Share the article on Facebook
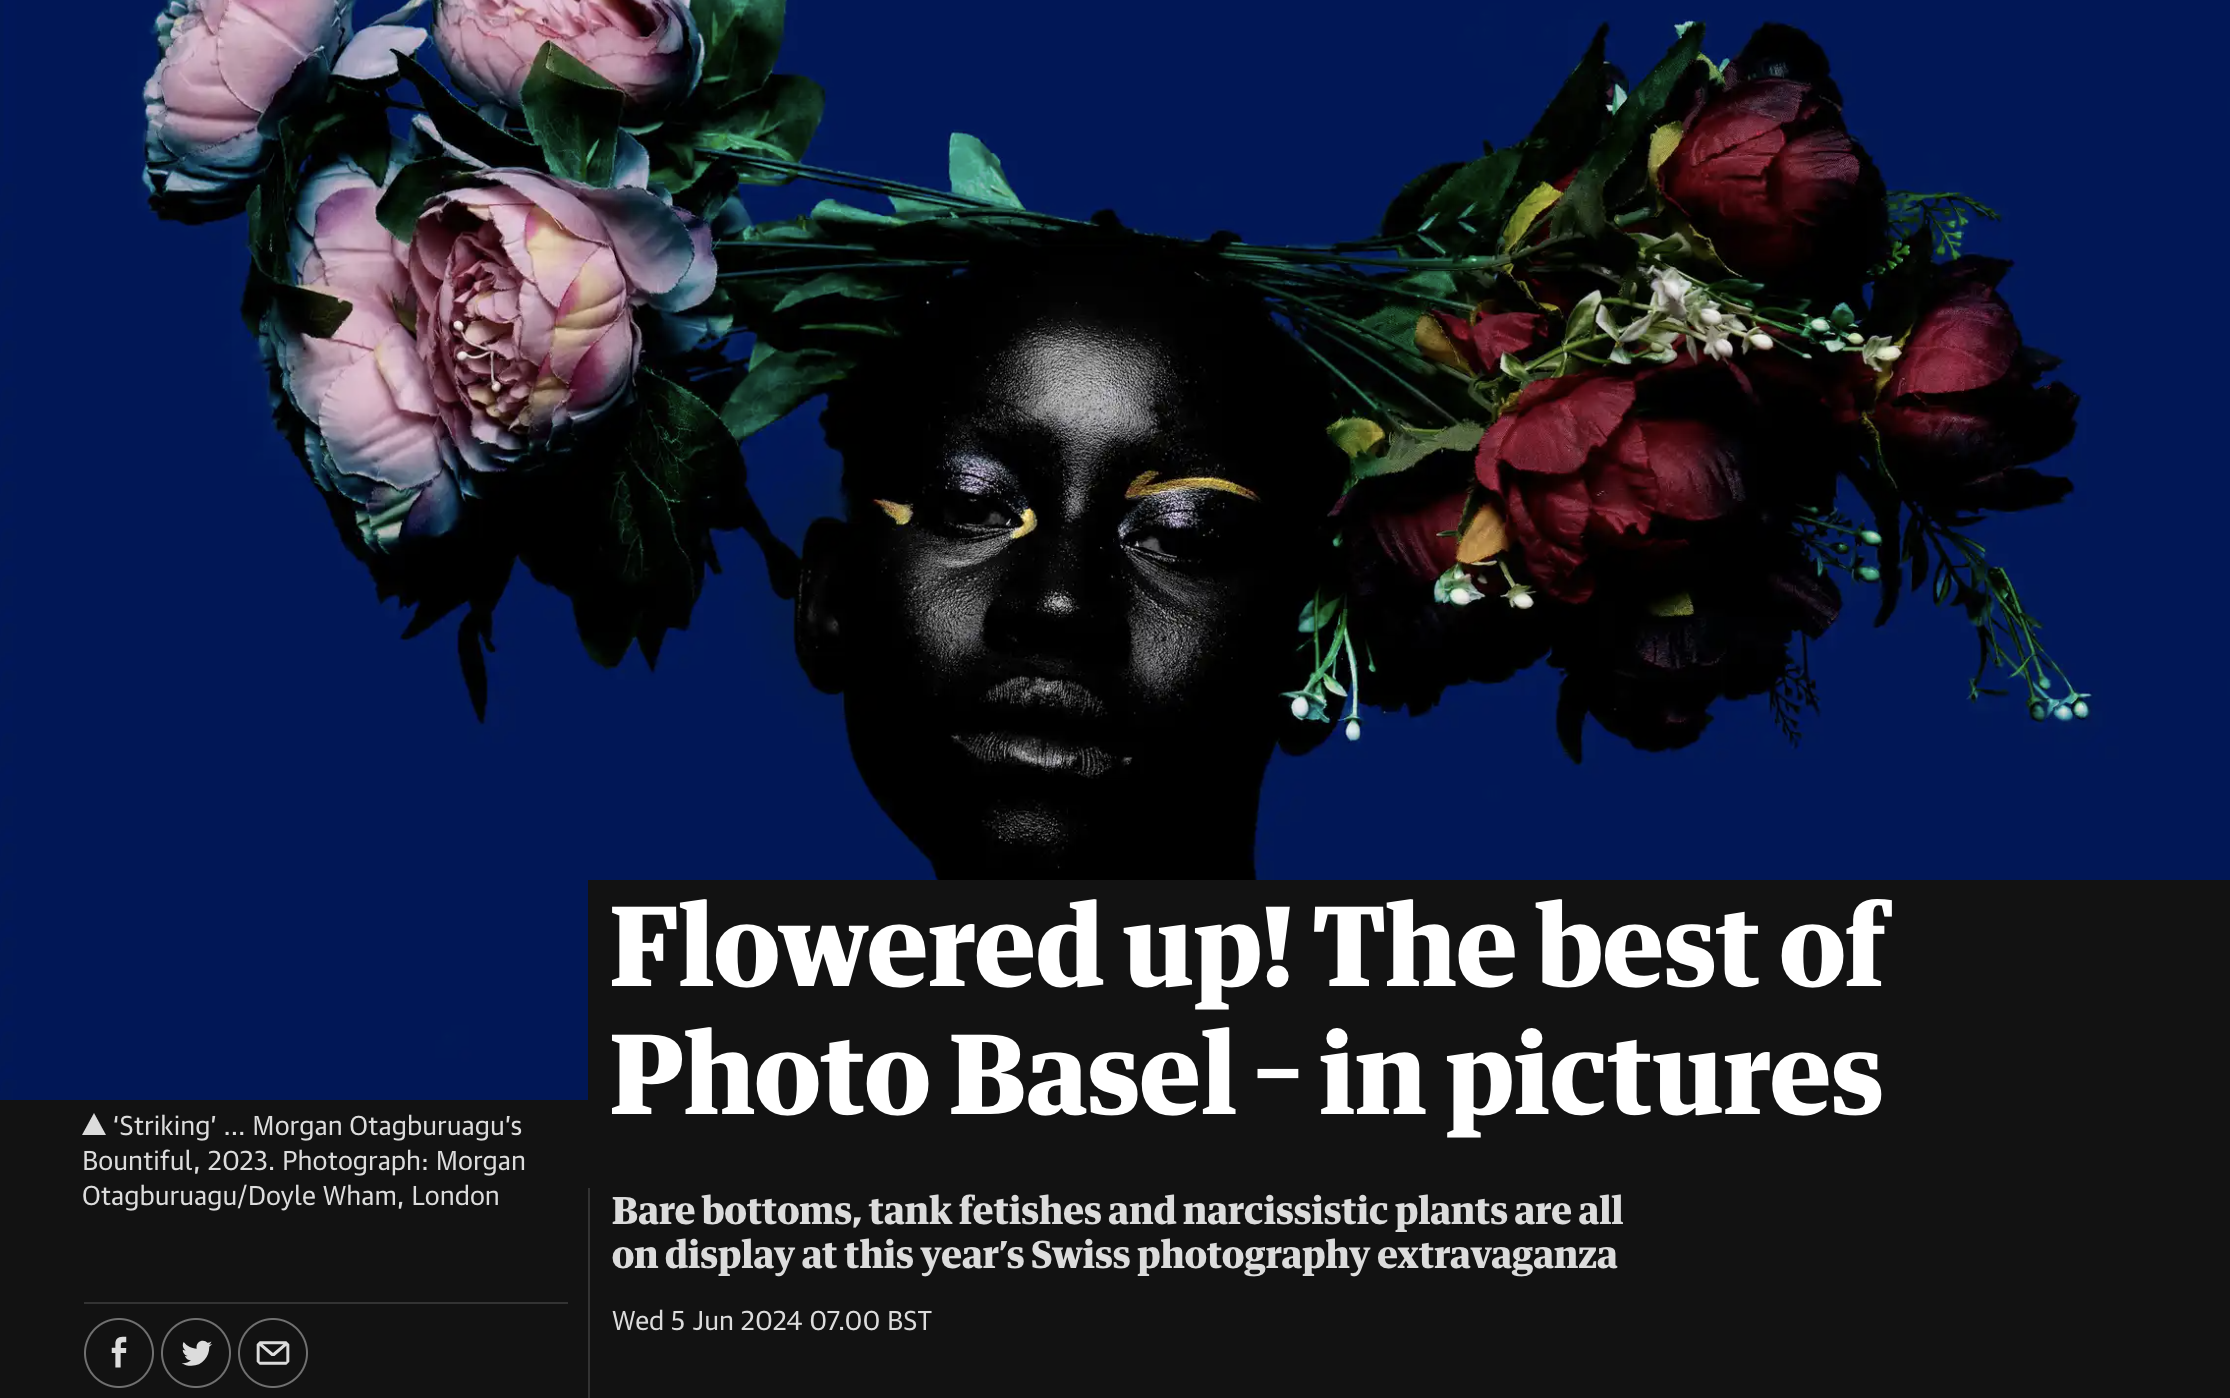The image size is (2230, 1398). click(118, 1352)
